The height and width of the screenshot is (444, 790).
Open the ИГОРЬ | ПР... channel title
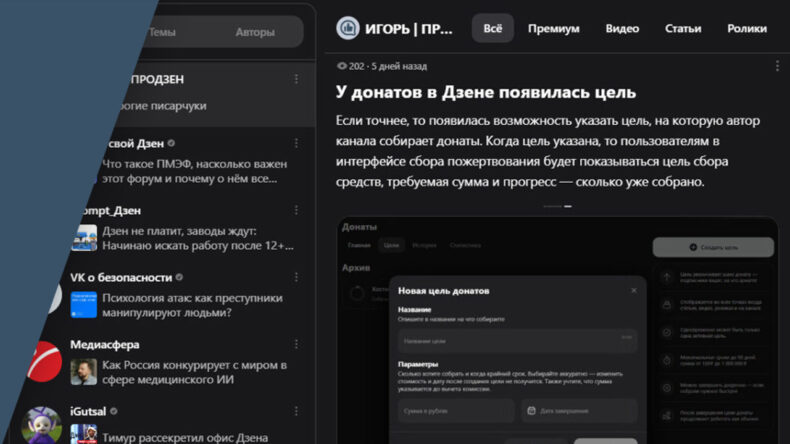click(409, 29)
